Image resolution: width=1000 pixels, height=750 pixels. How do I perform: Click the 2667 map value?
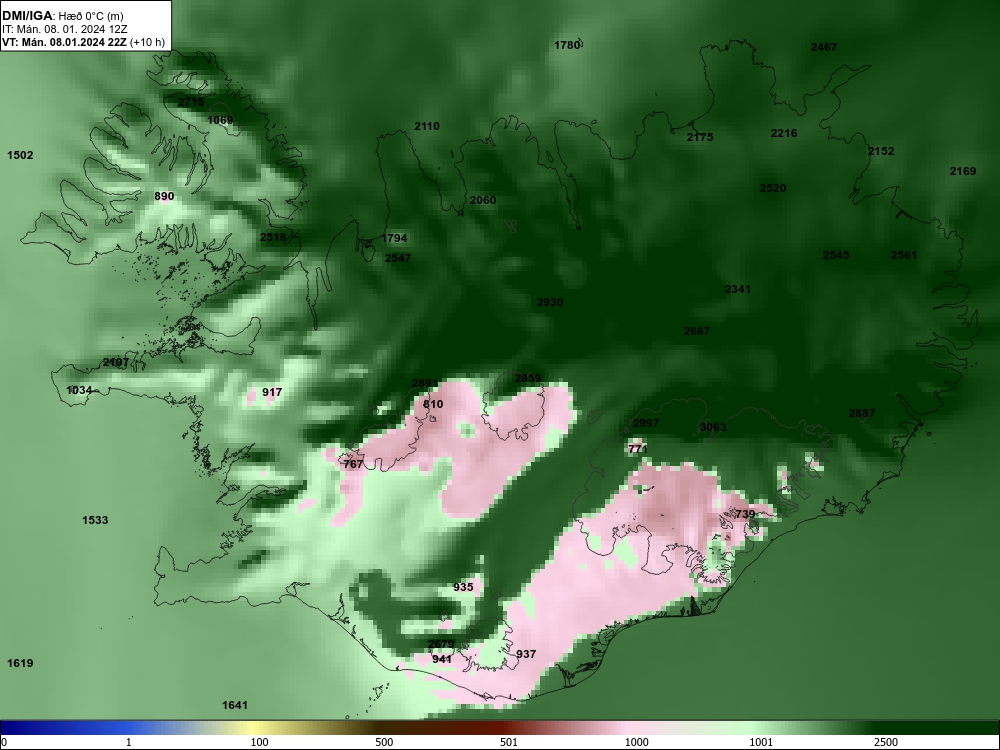[696, 331]
